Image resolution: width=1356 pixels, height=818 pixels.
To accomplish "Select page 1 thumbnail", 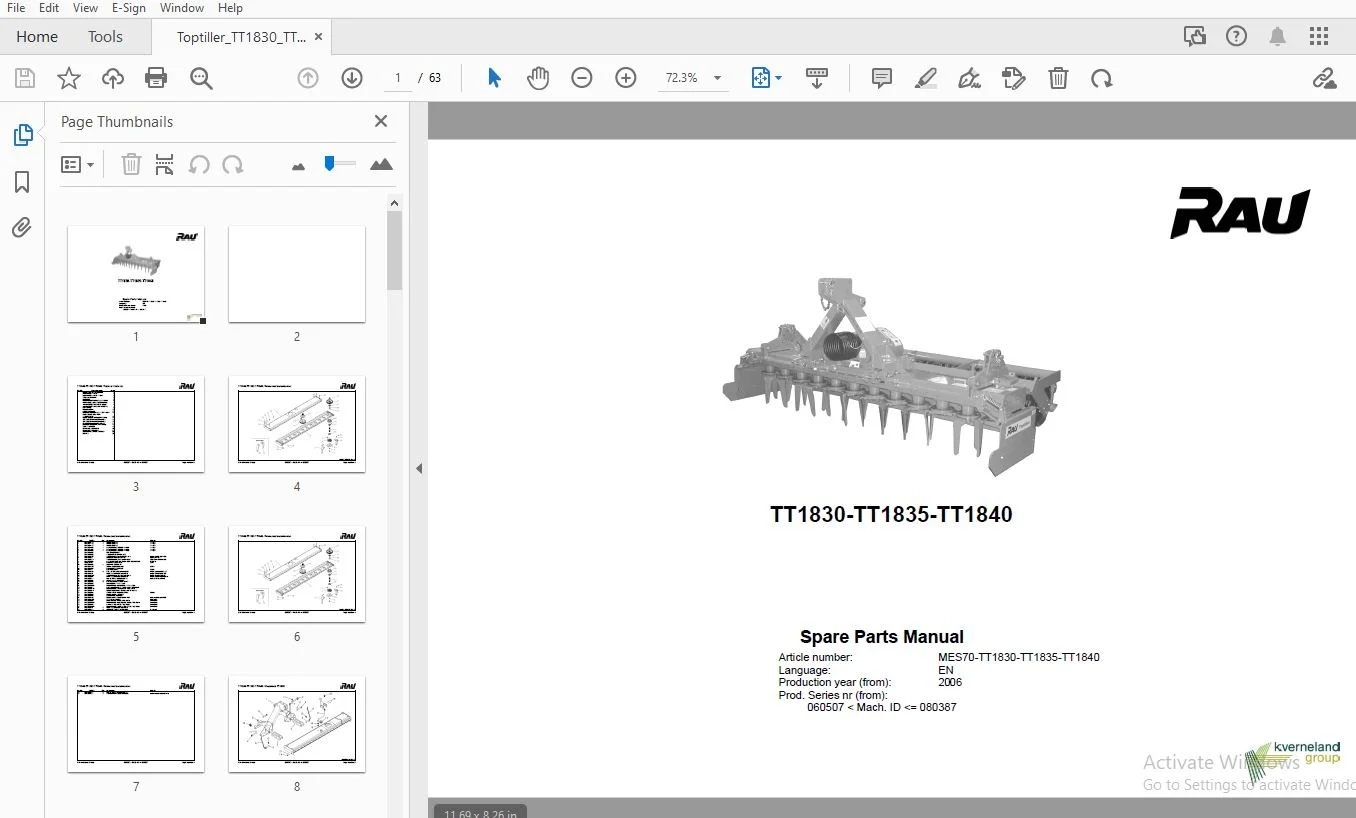I will [x=136, y=274].
